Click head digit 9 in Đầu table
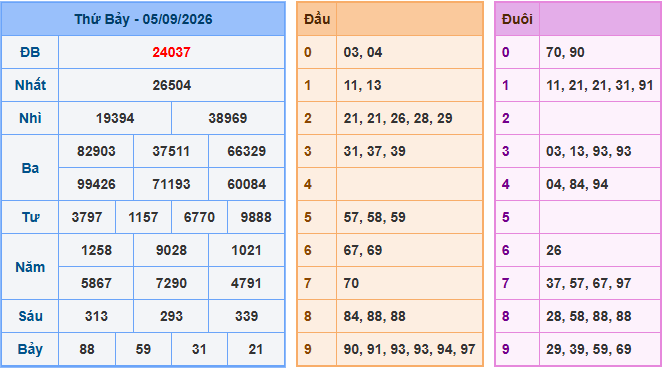This screenshot has height=368, width=663. click(308, 349)
